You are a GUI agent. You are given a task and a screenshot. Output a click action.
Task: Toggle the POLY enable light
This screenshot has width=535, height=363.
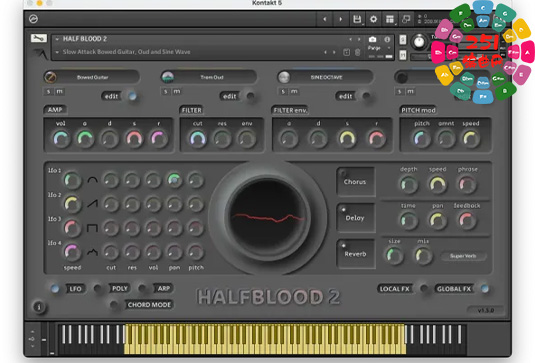pos(98,289)
